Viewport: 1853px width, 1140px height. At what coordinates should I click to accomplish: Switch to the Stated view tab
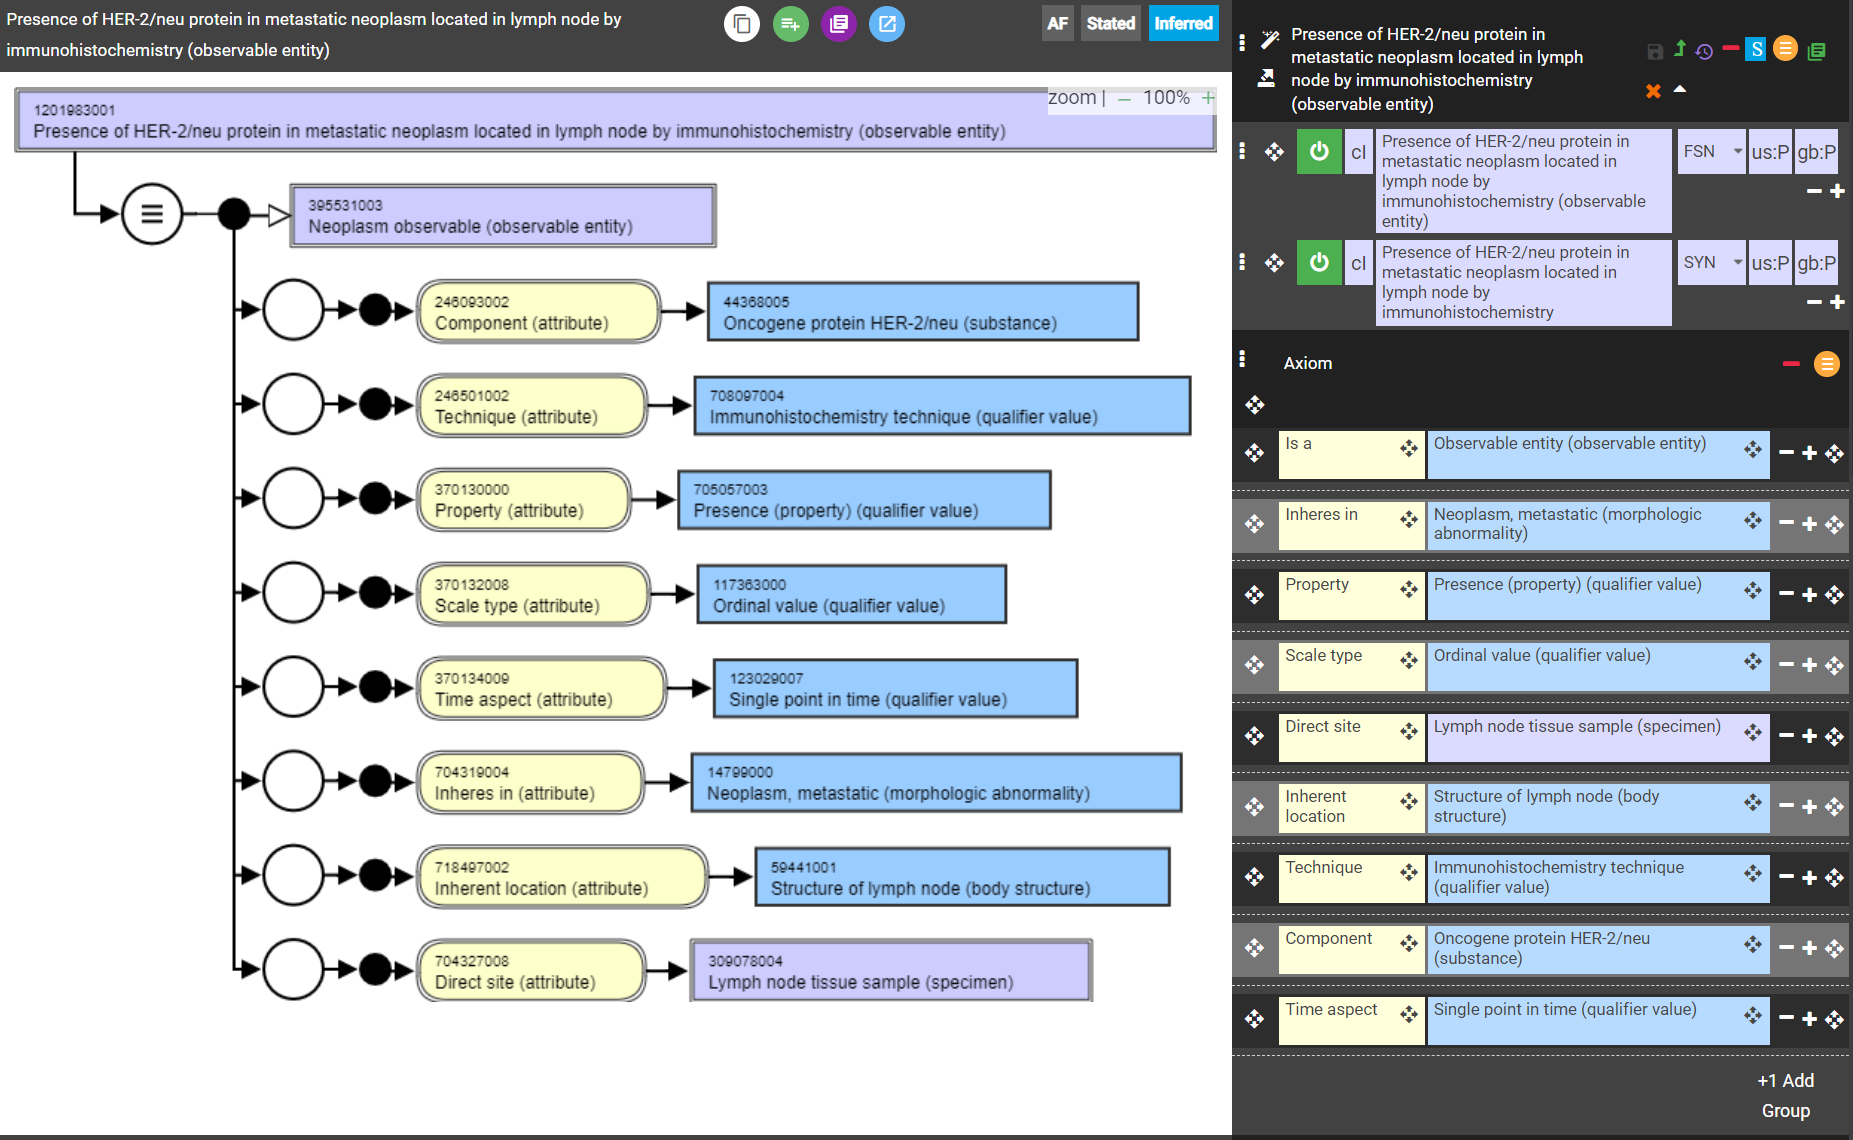(x=1110, y=24)
